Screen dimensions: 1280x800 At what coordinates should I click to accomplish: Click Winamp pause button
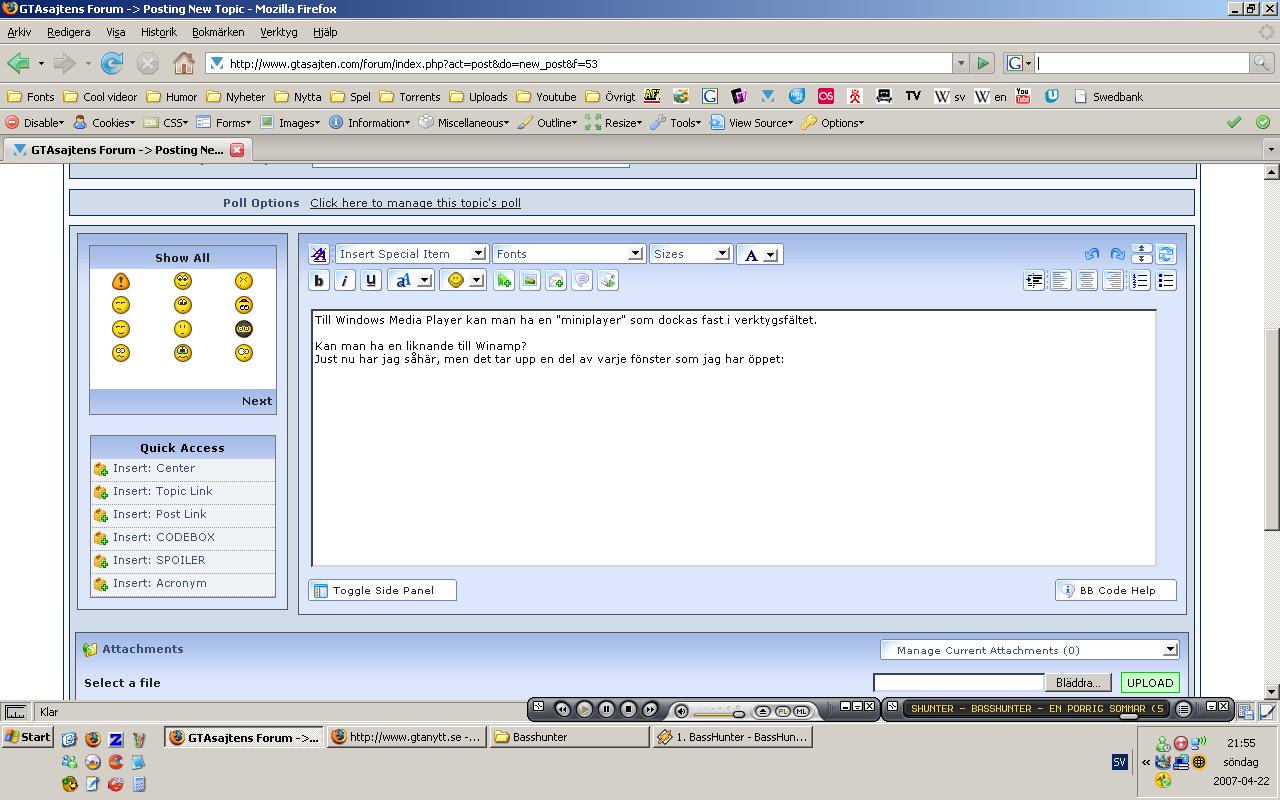(x=606, y=709)
